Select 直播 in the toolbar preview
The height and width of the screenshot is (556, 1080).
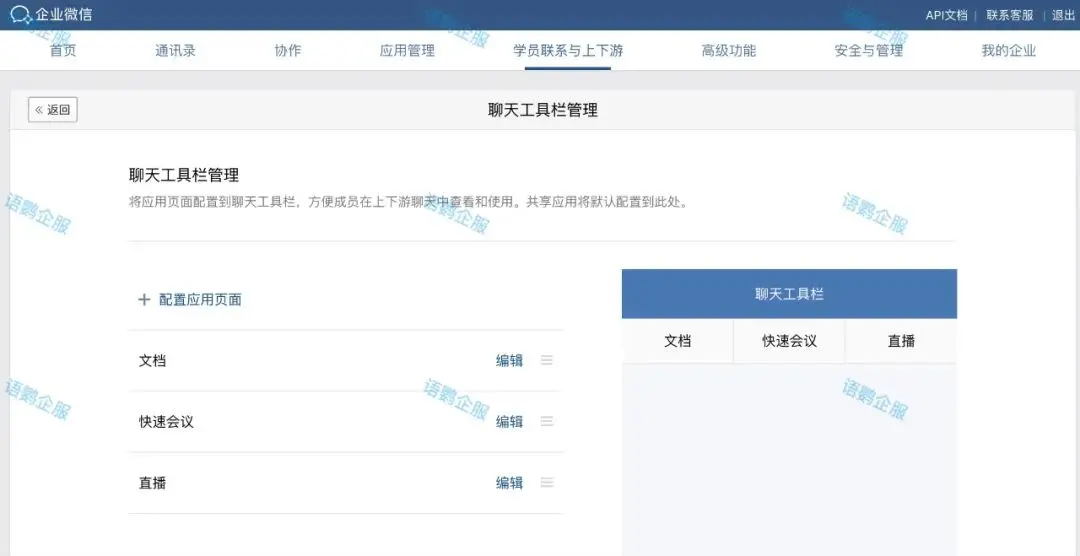point(901,341)
